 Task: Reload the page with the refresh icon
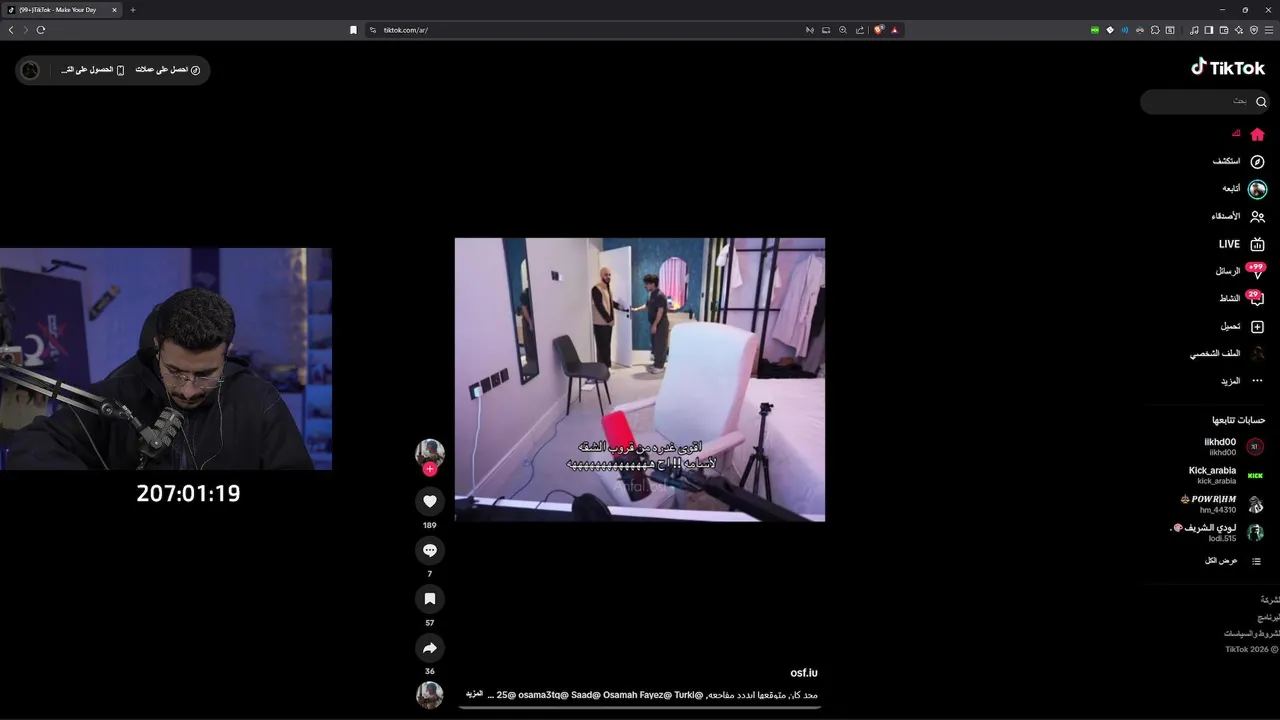click(41, 30)
